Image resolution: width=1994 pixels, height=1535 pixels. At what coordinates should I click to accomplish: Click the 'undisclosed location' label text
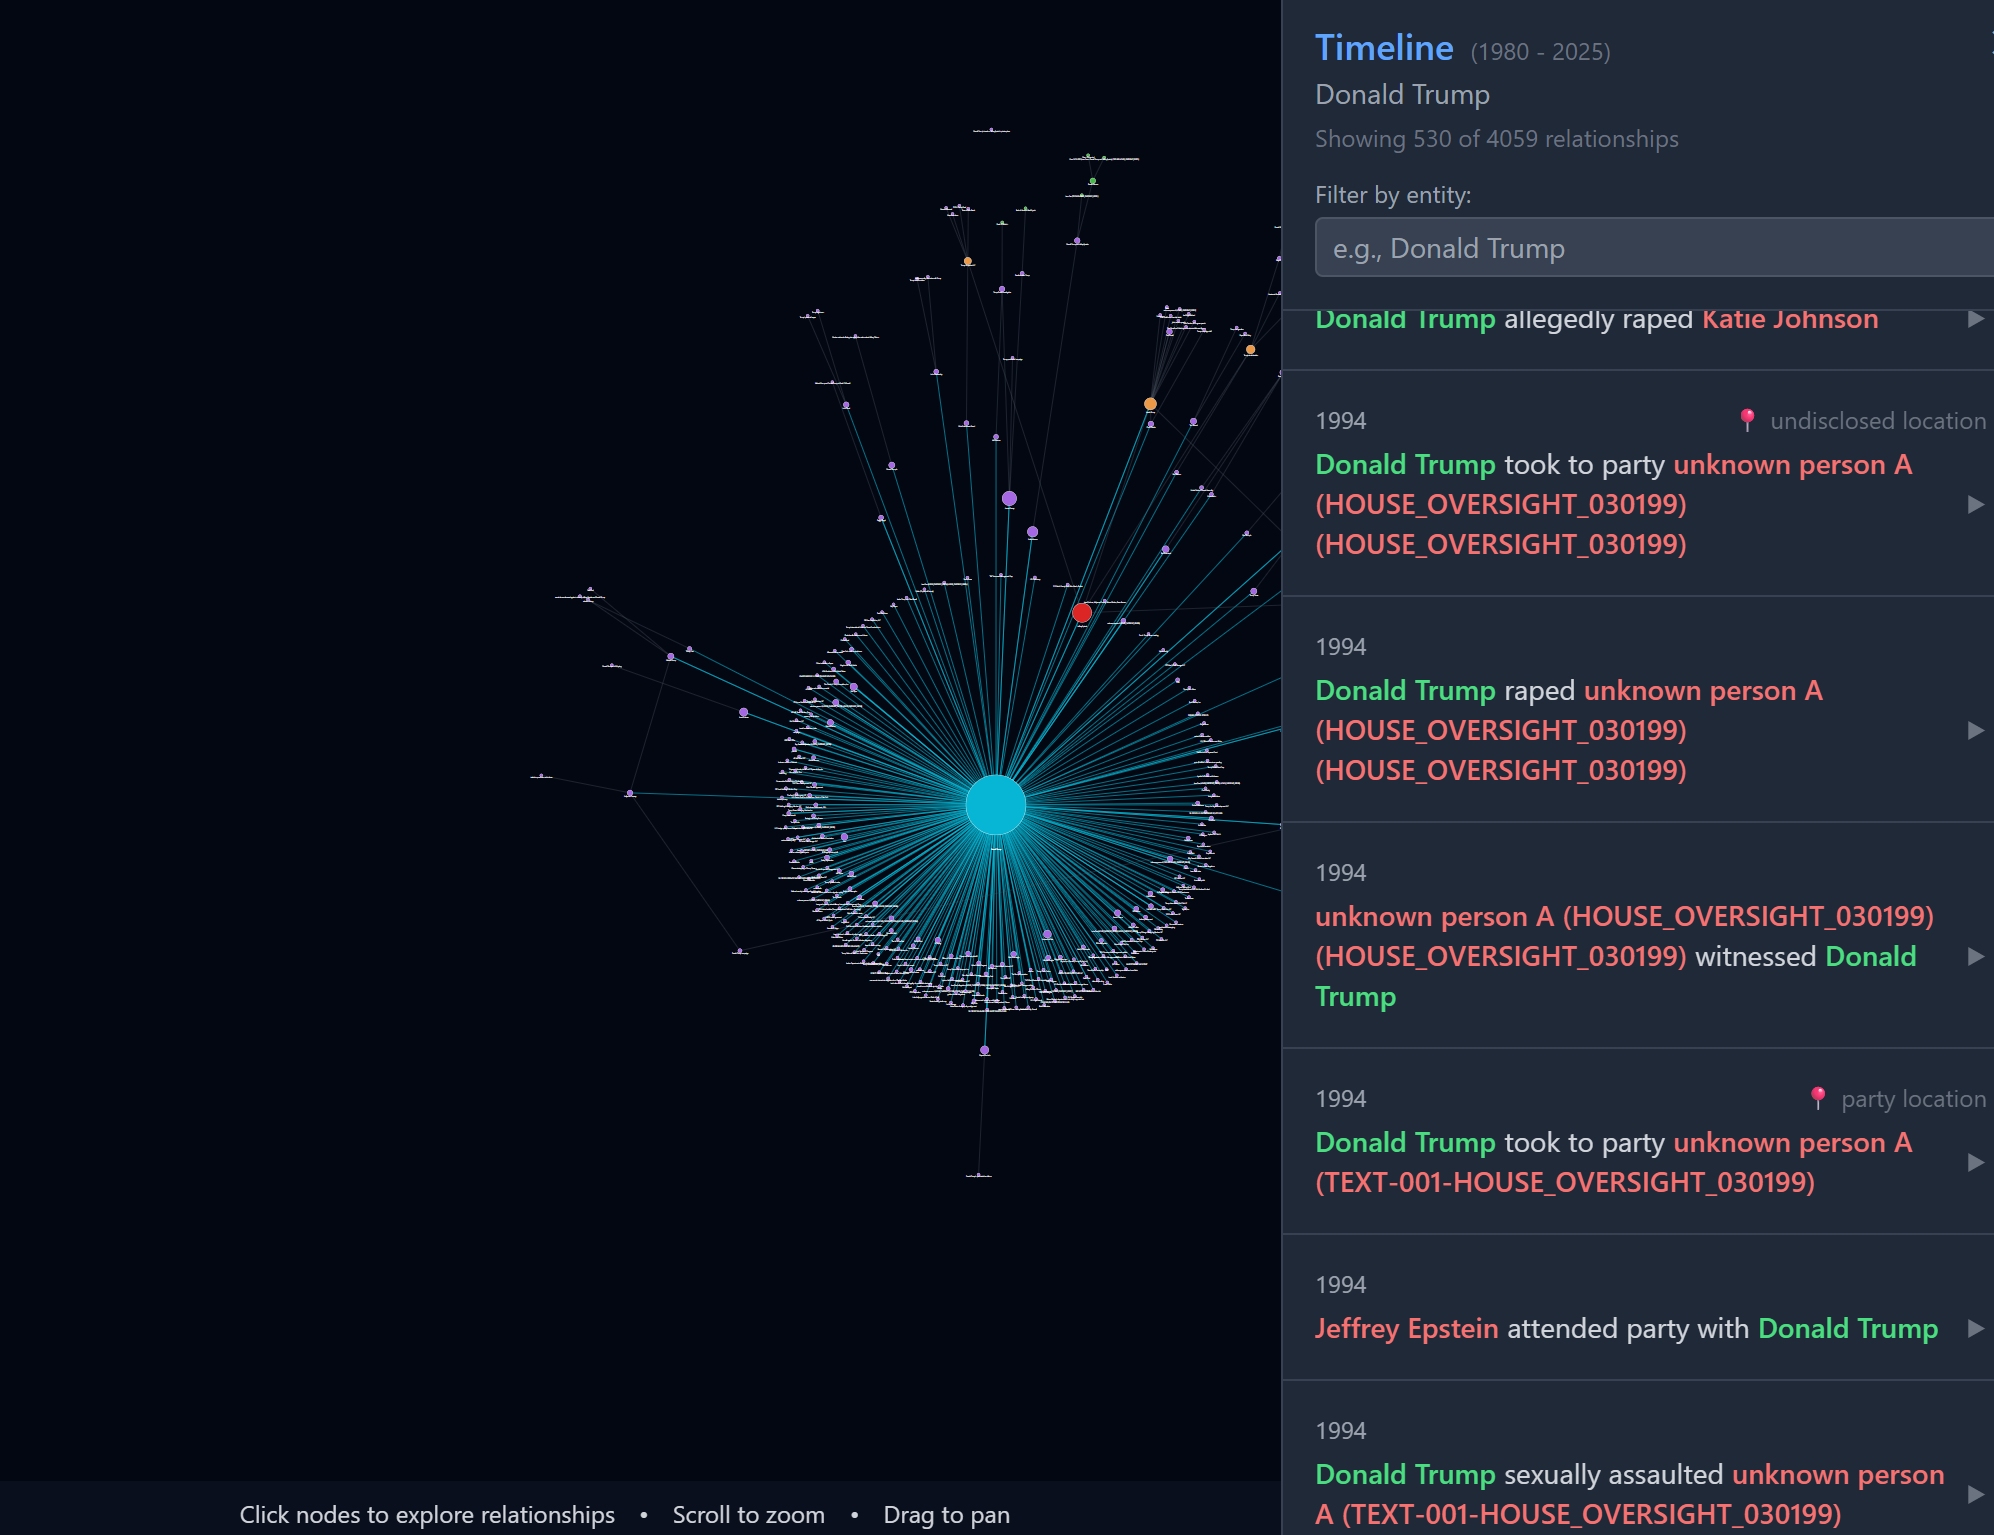1877,421
